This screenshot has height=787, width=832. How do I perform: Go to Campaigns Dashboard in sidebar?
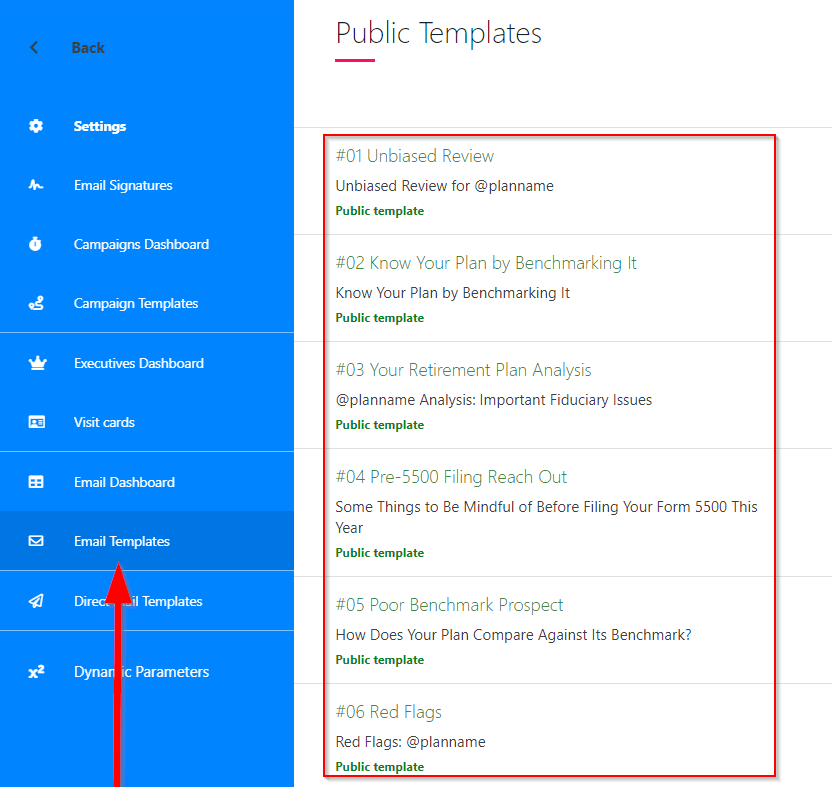141,244
